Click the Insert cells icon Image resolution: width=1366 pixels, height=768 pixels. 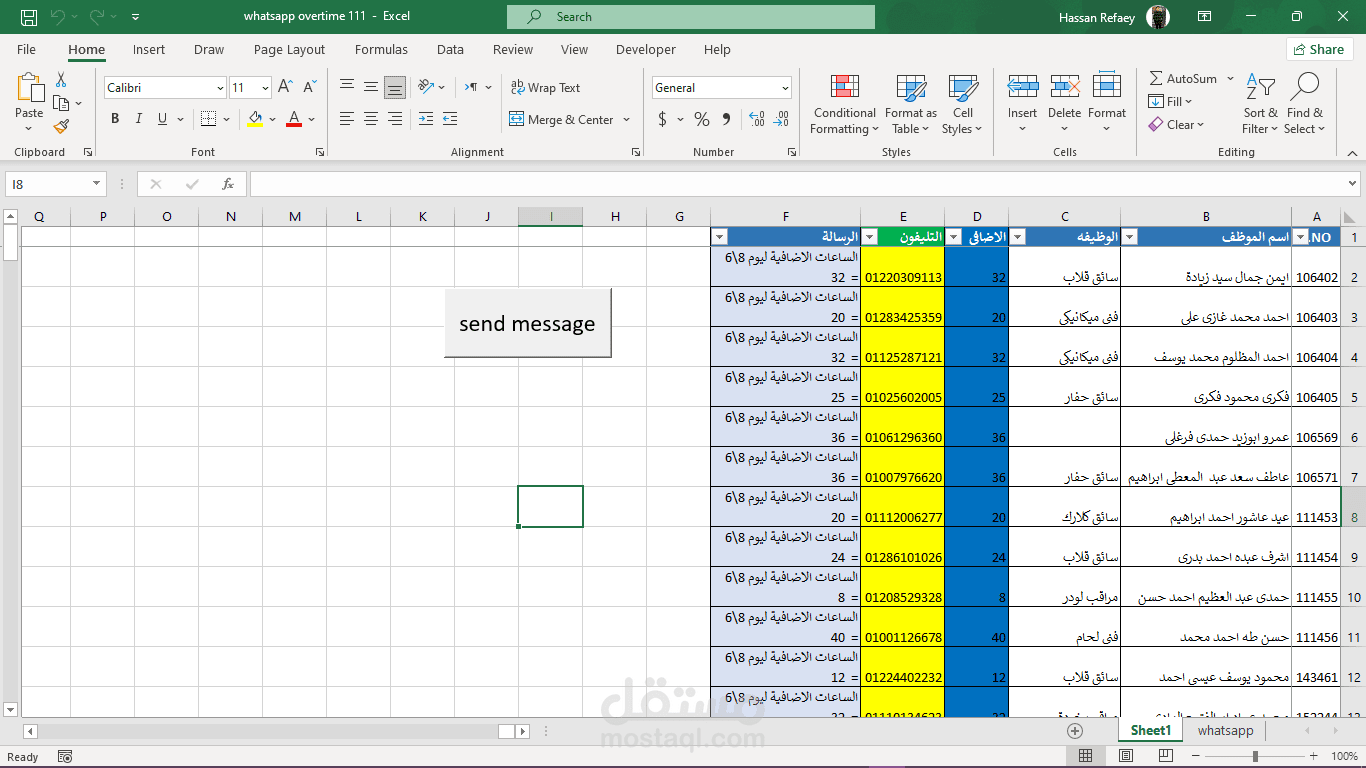pos(1022,86)
